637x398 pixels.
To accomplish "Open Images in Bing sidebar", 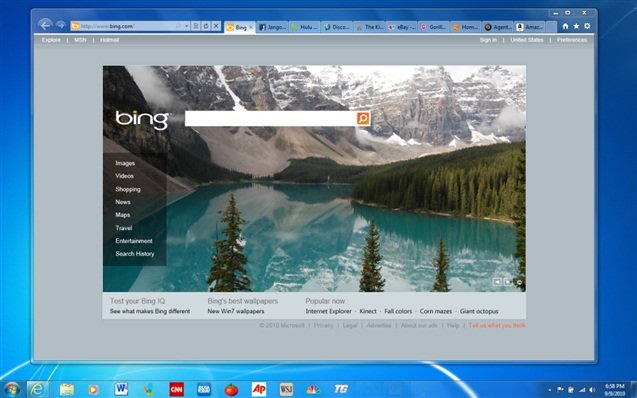I will 125,163.
